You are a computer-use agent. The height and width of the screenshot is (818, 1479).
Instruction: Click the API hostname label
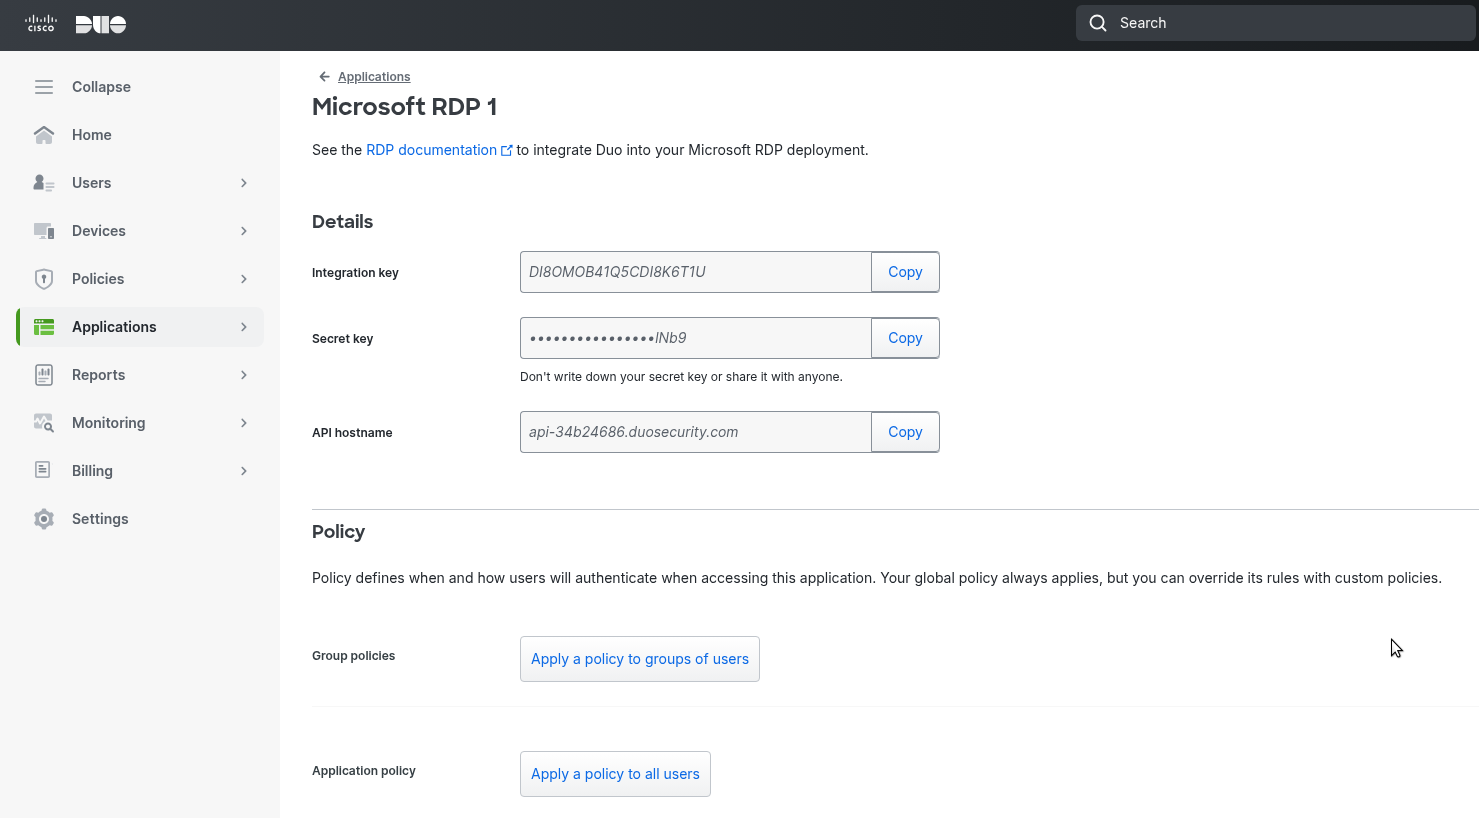point(352,433)
